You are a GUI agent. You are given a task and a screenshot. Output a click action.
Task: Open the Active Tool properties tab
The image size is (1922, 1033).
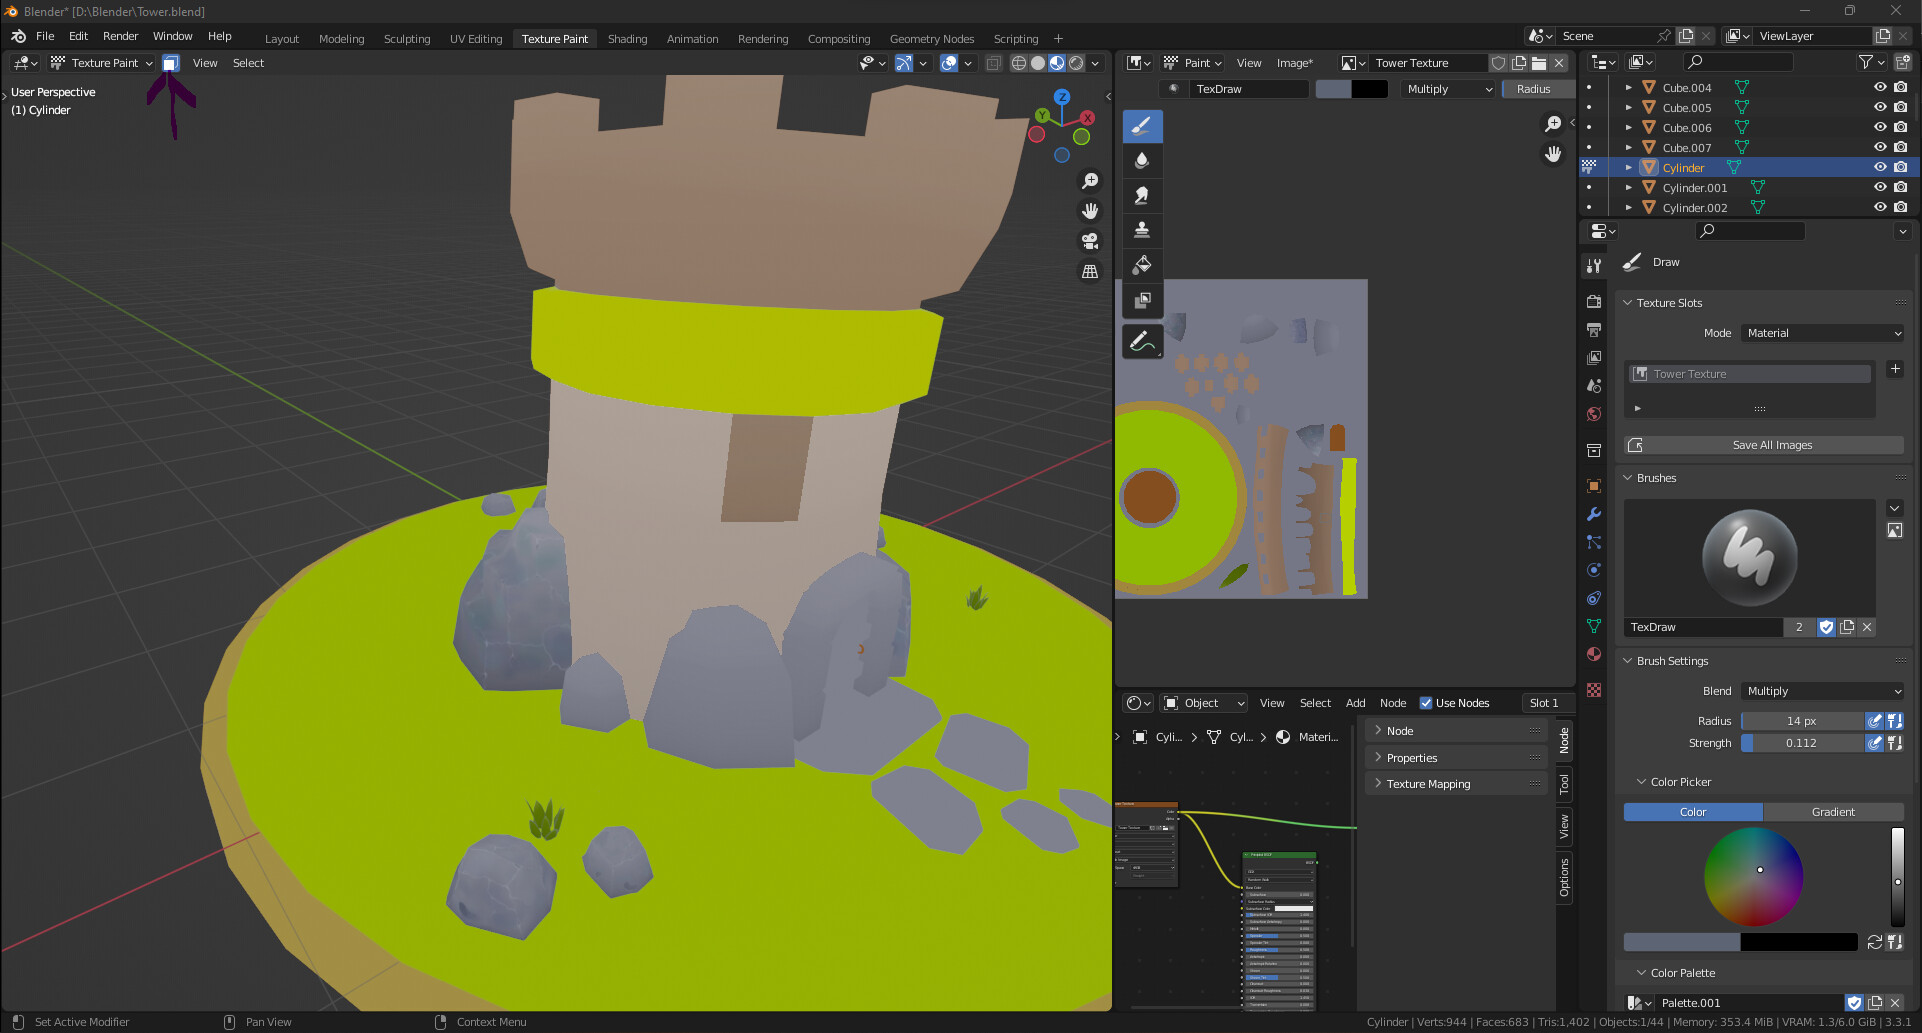(1594, 266)
